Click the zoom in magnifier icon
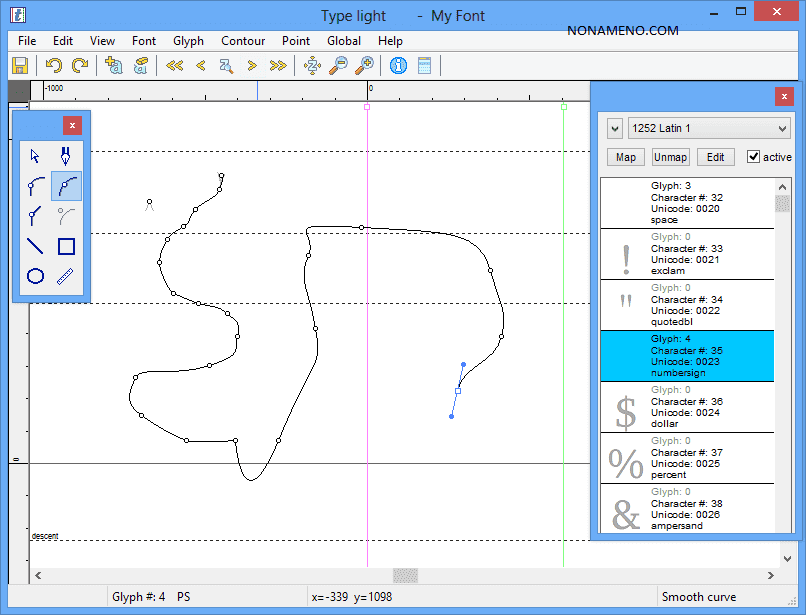Viewport: 806px width, 615px height. [x=365, y=66]
